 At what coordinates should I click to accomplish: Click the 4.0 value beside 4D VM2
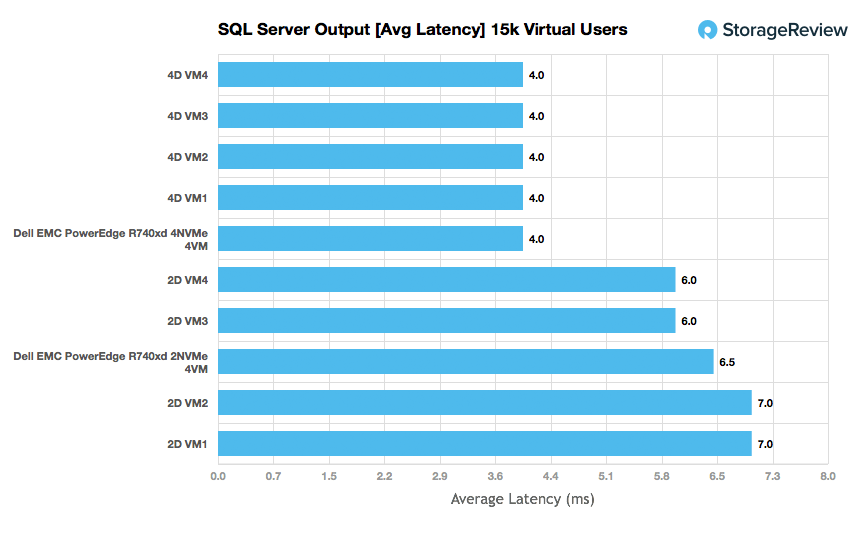537,157
